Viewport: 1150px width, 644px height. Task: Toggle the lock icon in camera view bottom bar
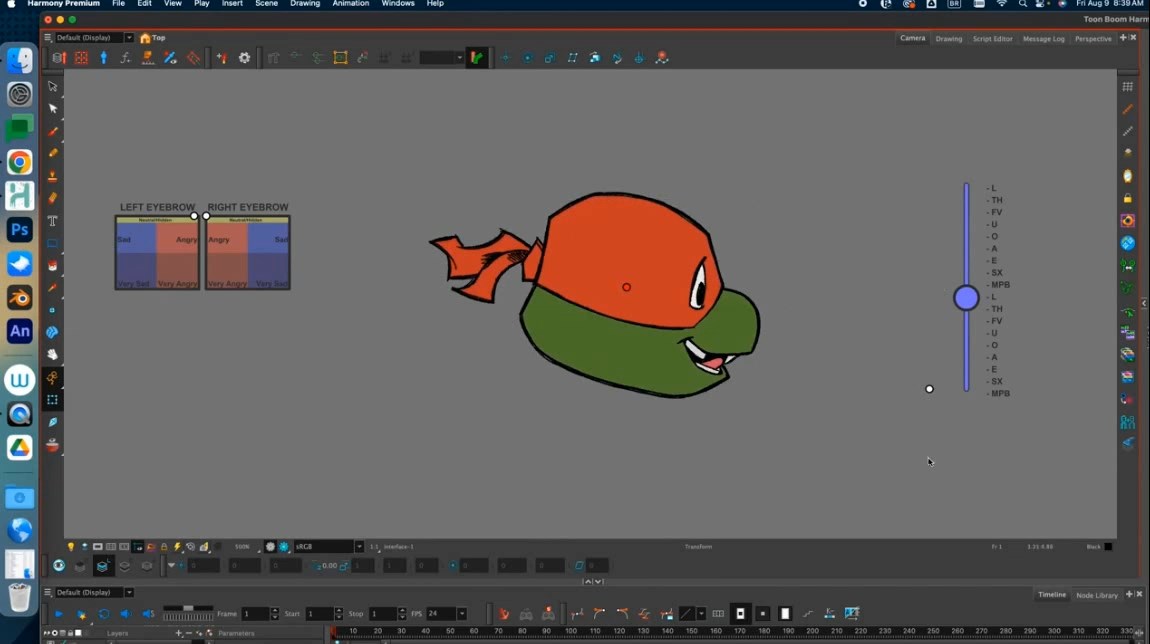tap(164, 546)
